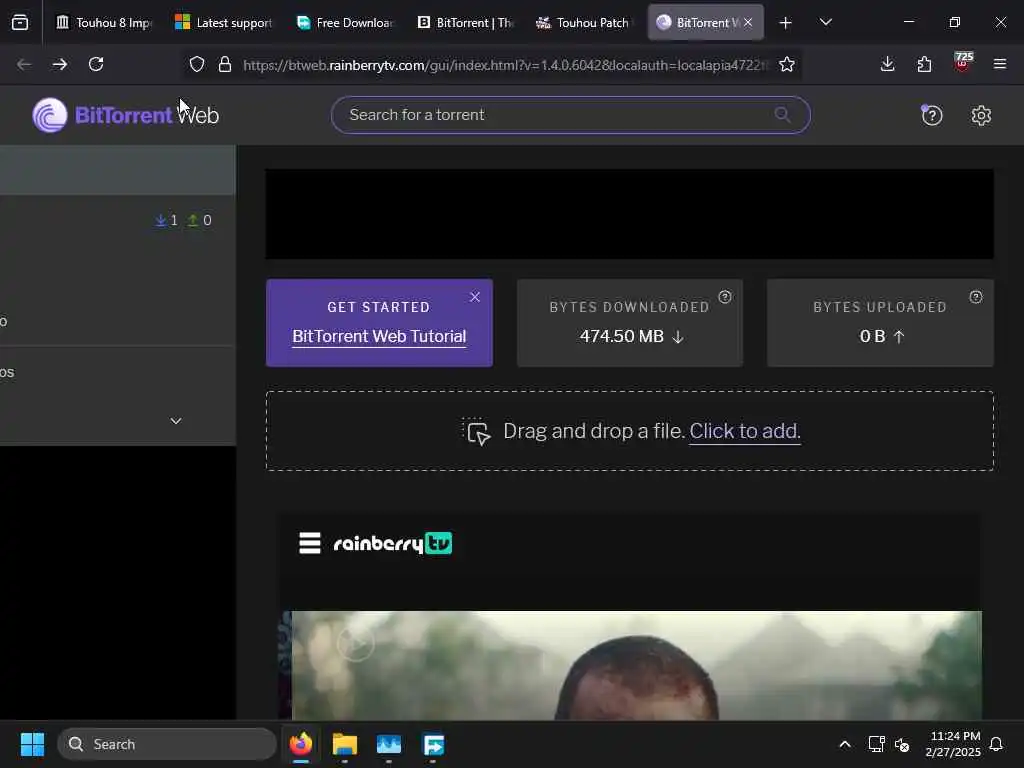Open File Explorer from taskbar
The image size is (1024, 768).
pos(345,744)
